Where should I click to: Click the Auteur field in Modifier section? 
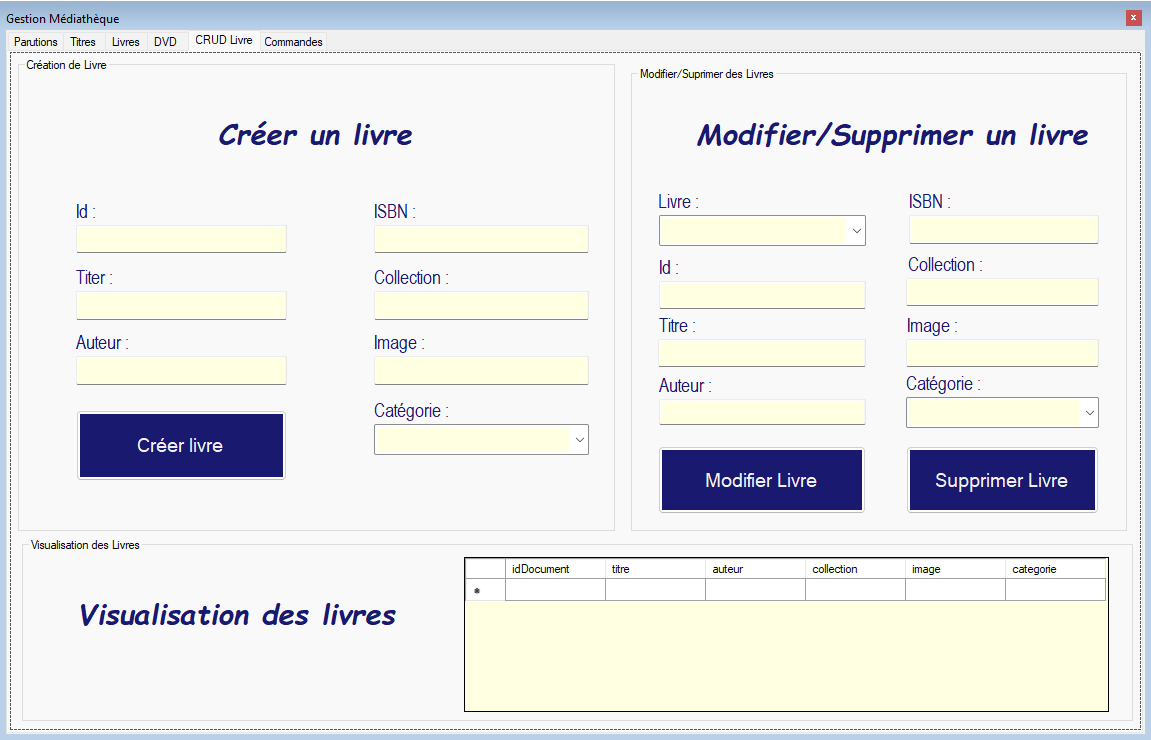tap(761, 412)
